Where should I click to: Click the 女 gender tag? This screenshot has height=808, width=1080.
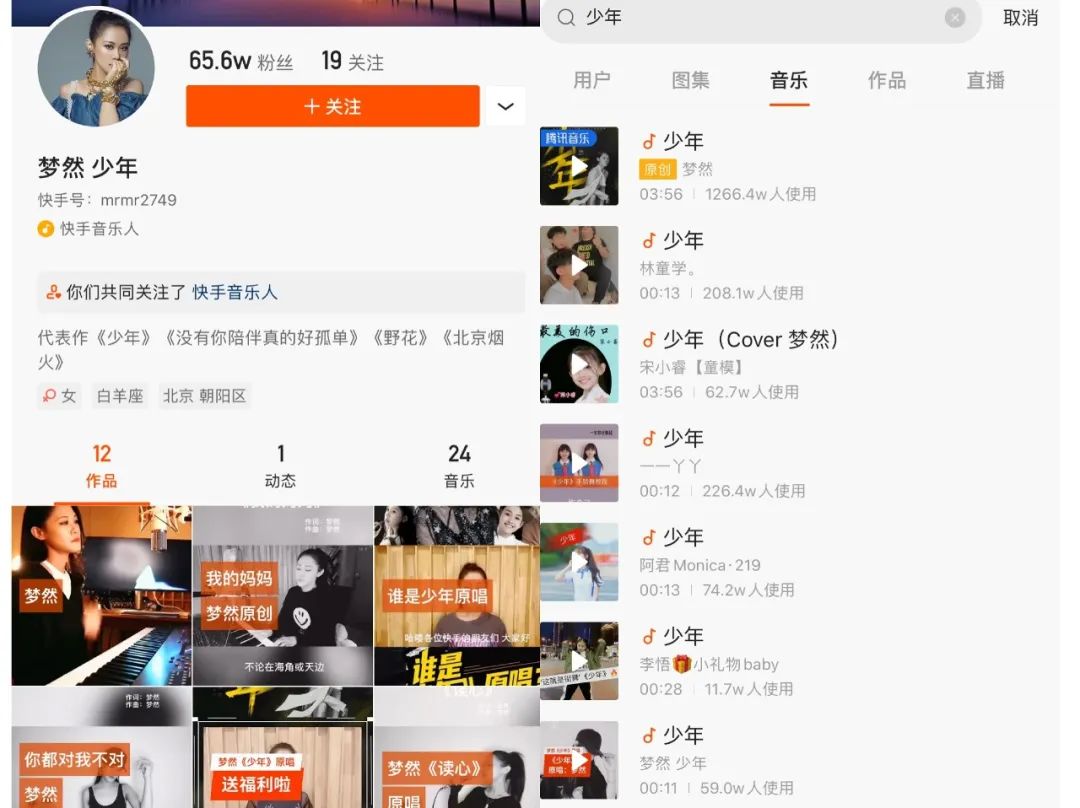click(59, 396)
